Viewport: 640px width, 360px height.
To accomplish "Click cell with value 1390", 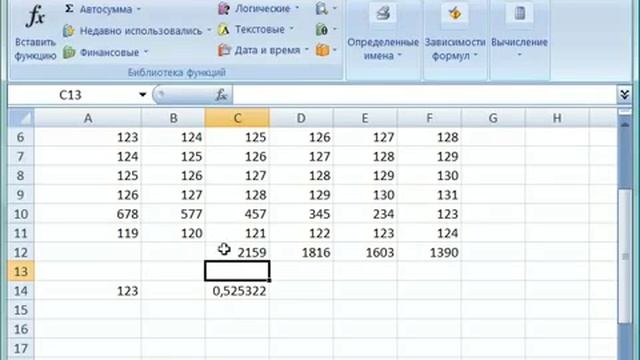I will click(x=429, y=252).
